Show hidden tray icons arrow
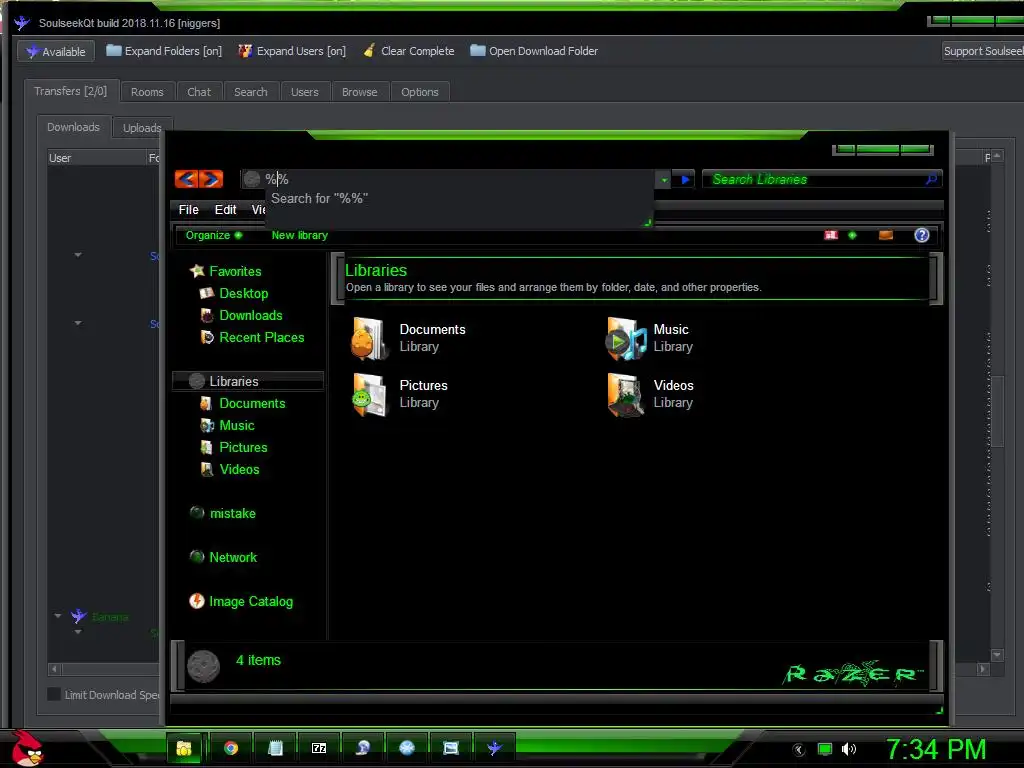This screenshot has height=768, width=1024. click(x=799, y=750)
